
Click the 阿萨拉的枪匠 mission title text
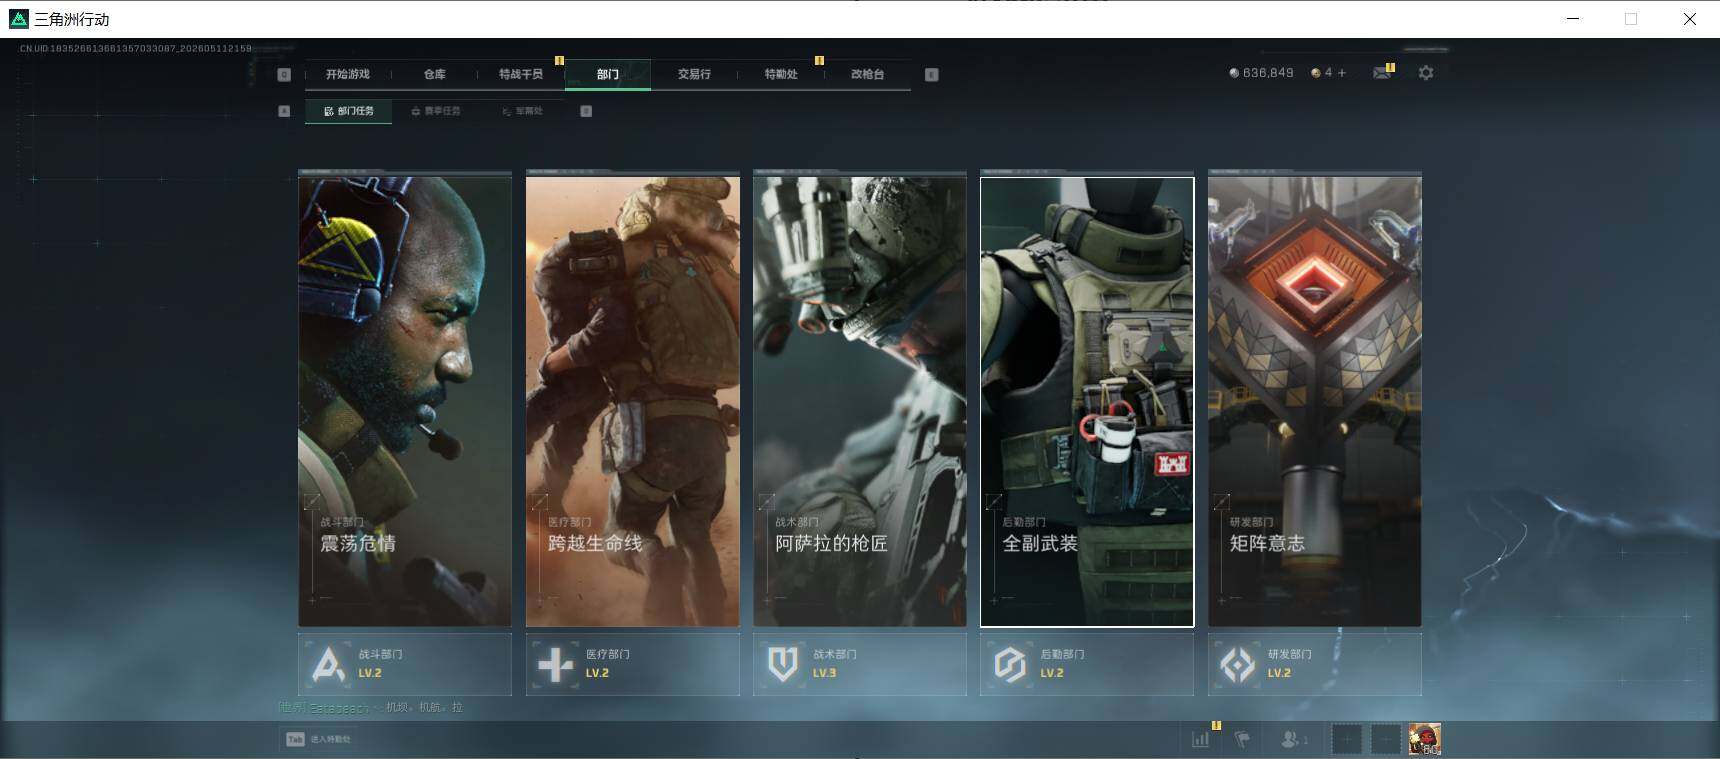pos(831,544)
